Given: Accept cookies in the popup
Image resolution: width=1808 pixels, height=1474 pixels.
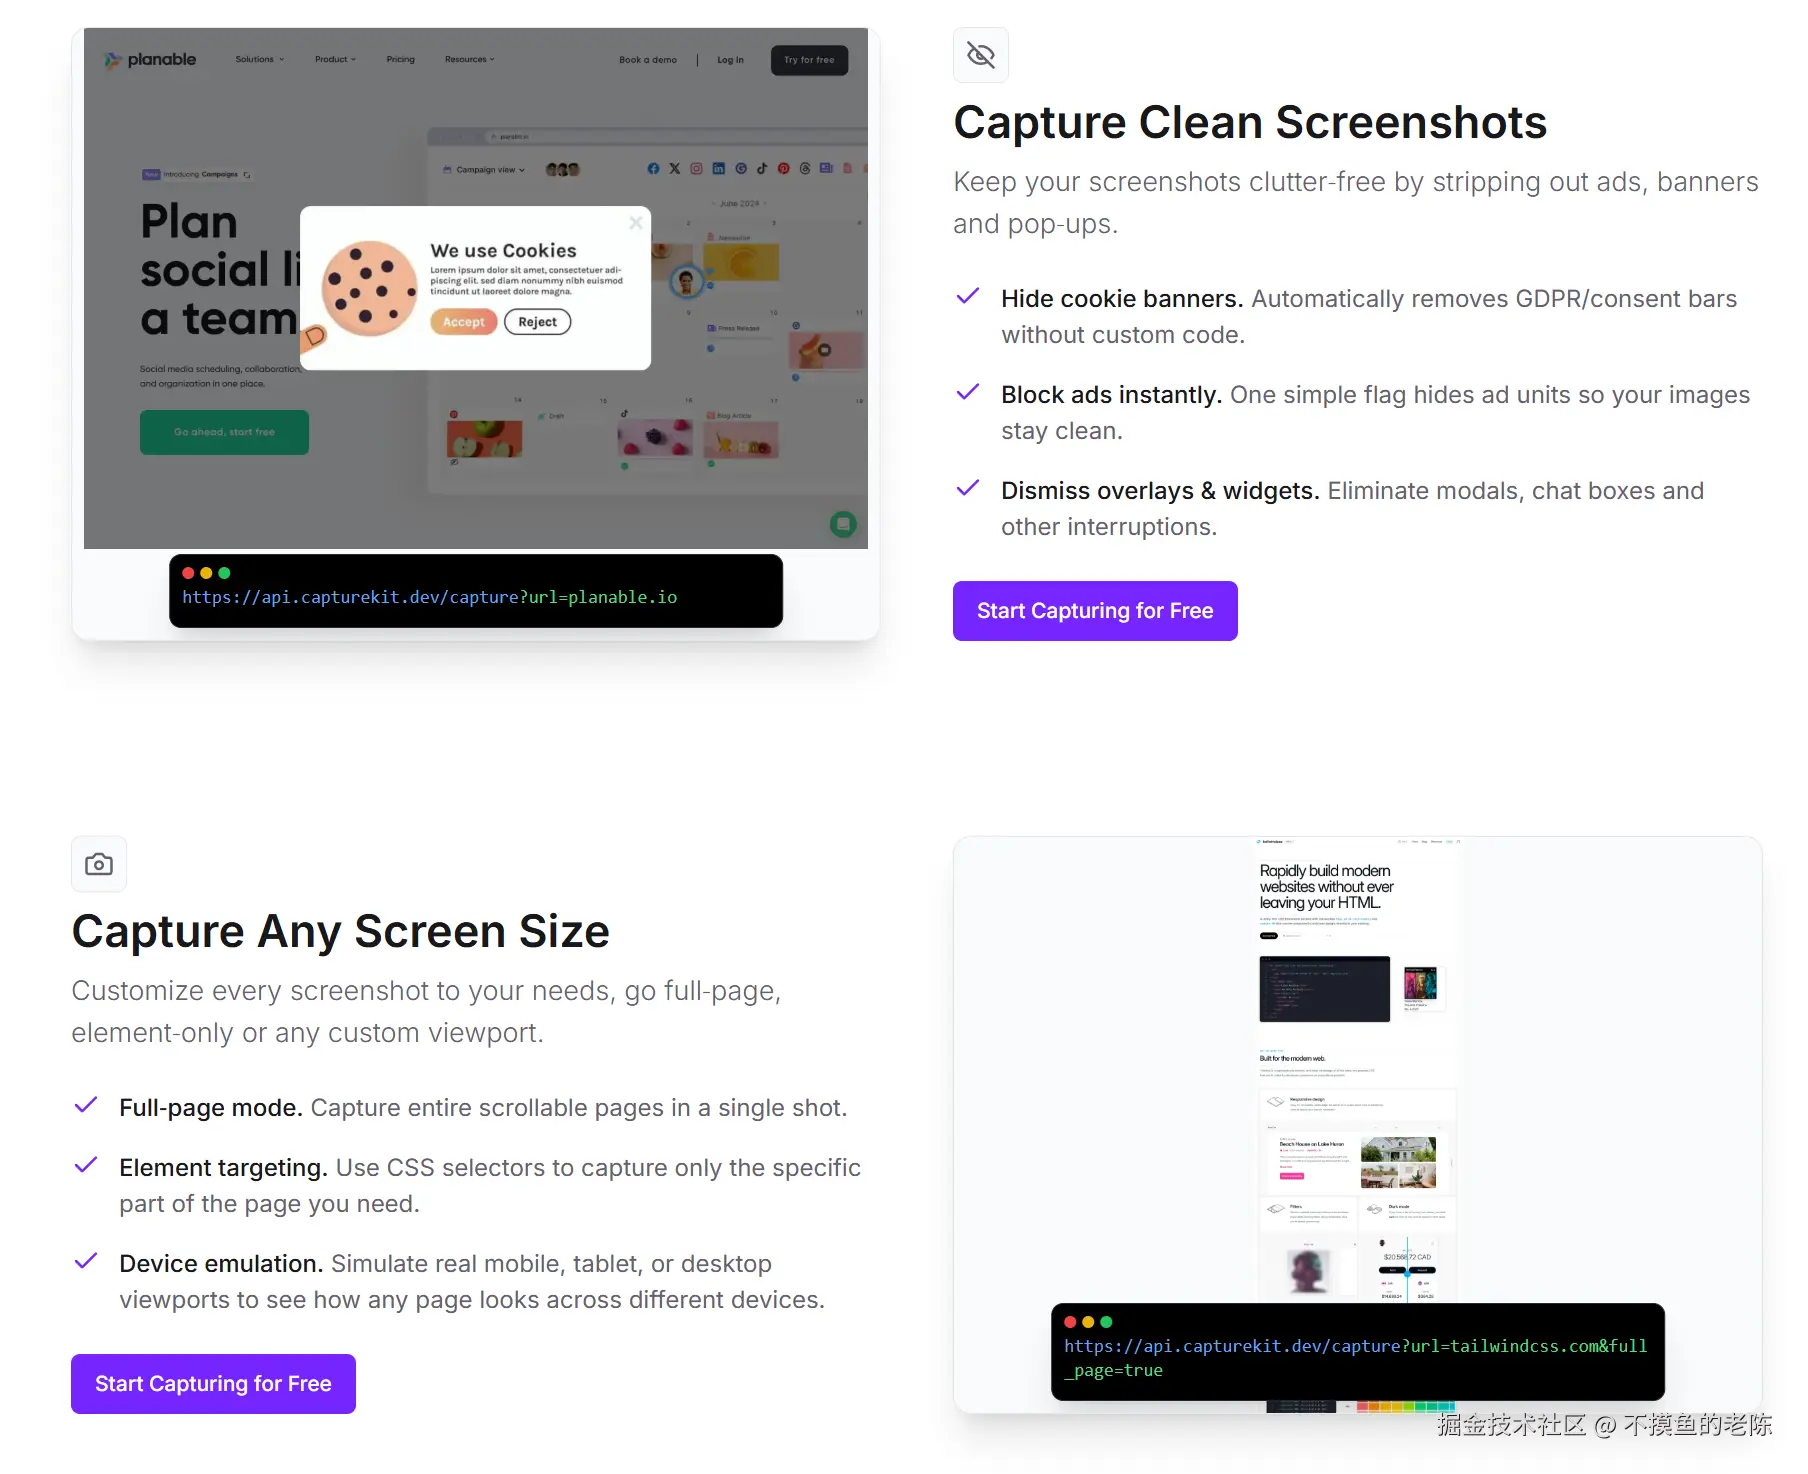Looking at the screenshot, I should click(464, 322).
